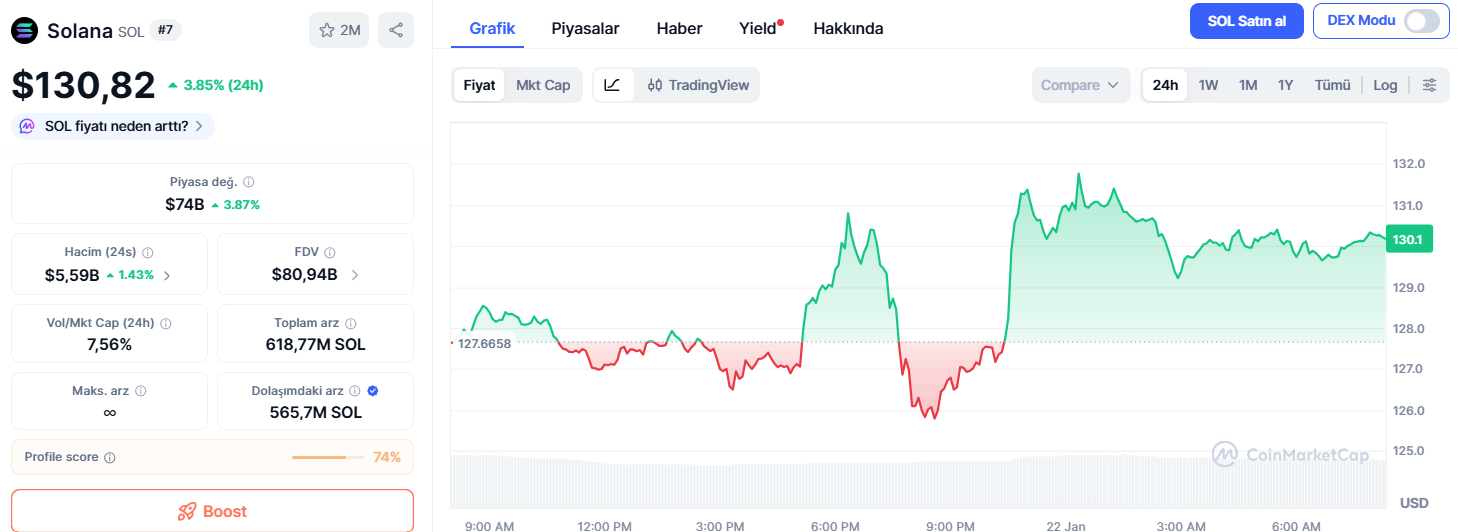This screenshot has width=1458, height=532.
Task: Click the rocket icon on Boost
Action: coord(187,511)
